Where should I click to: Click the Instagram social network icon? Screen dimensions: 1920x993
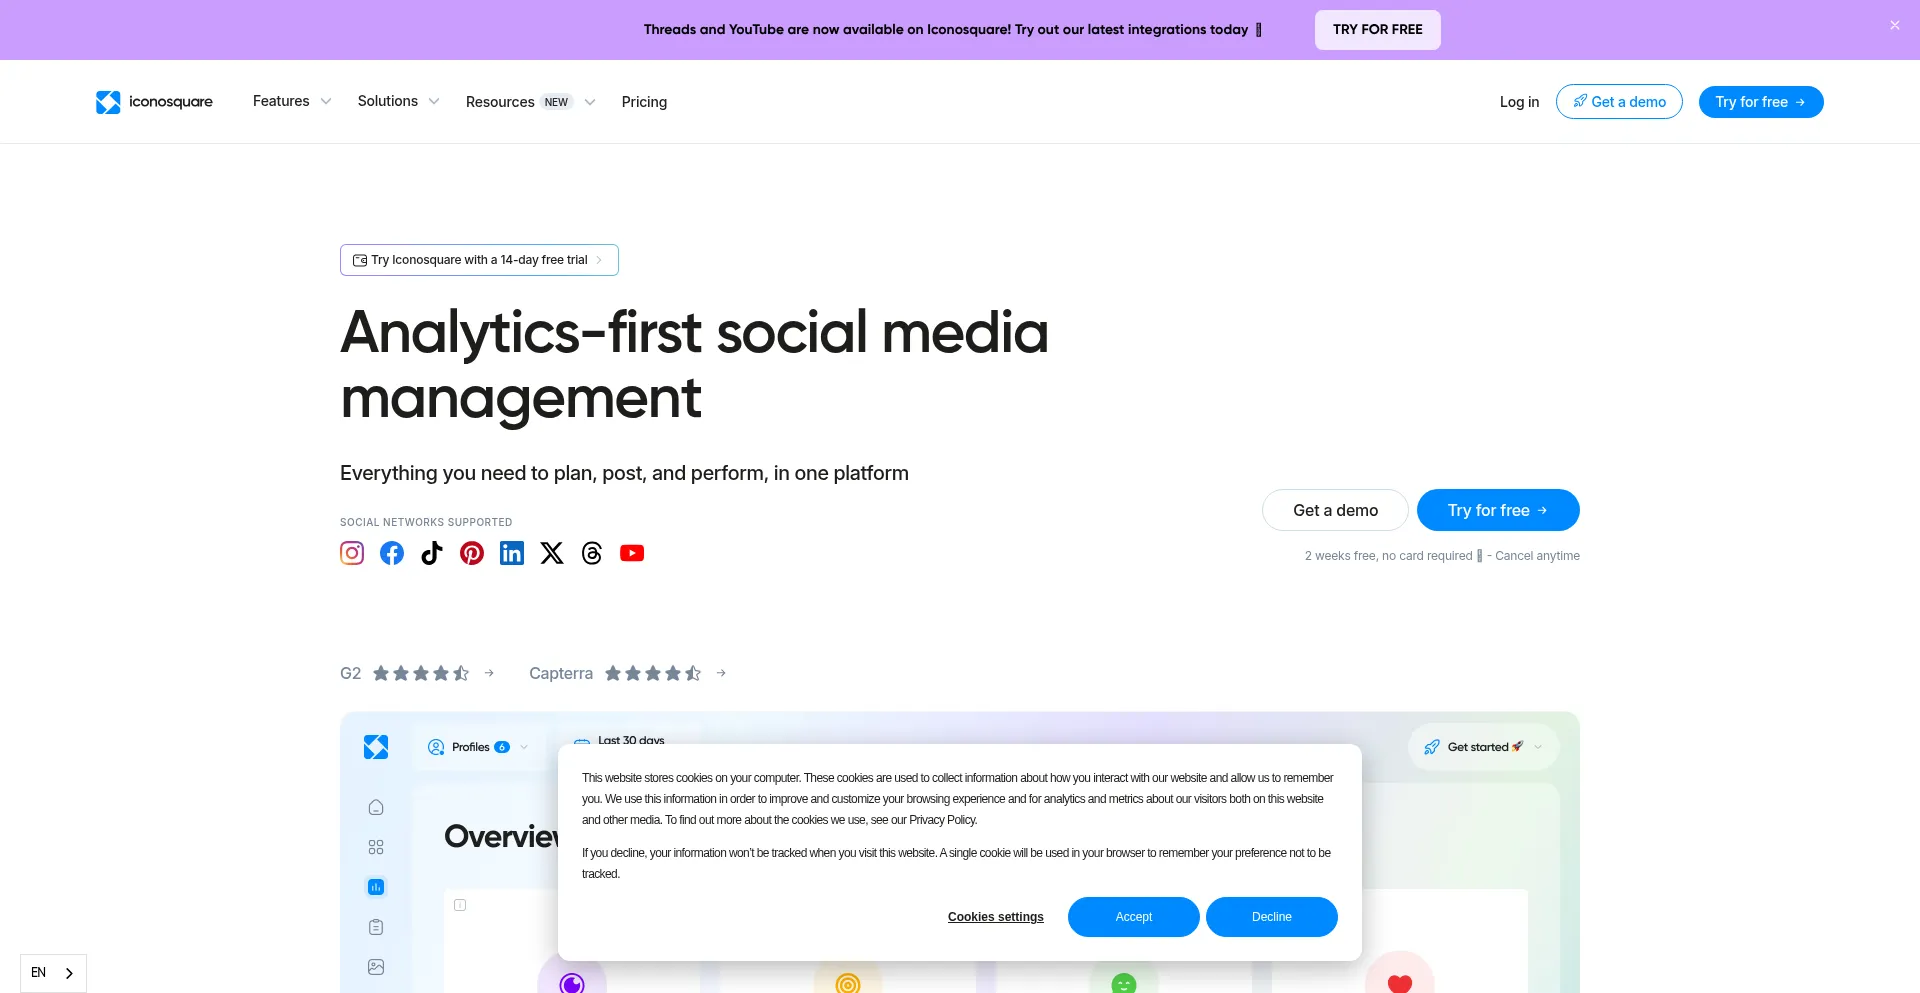click(x=352, y=553)
